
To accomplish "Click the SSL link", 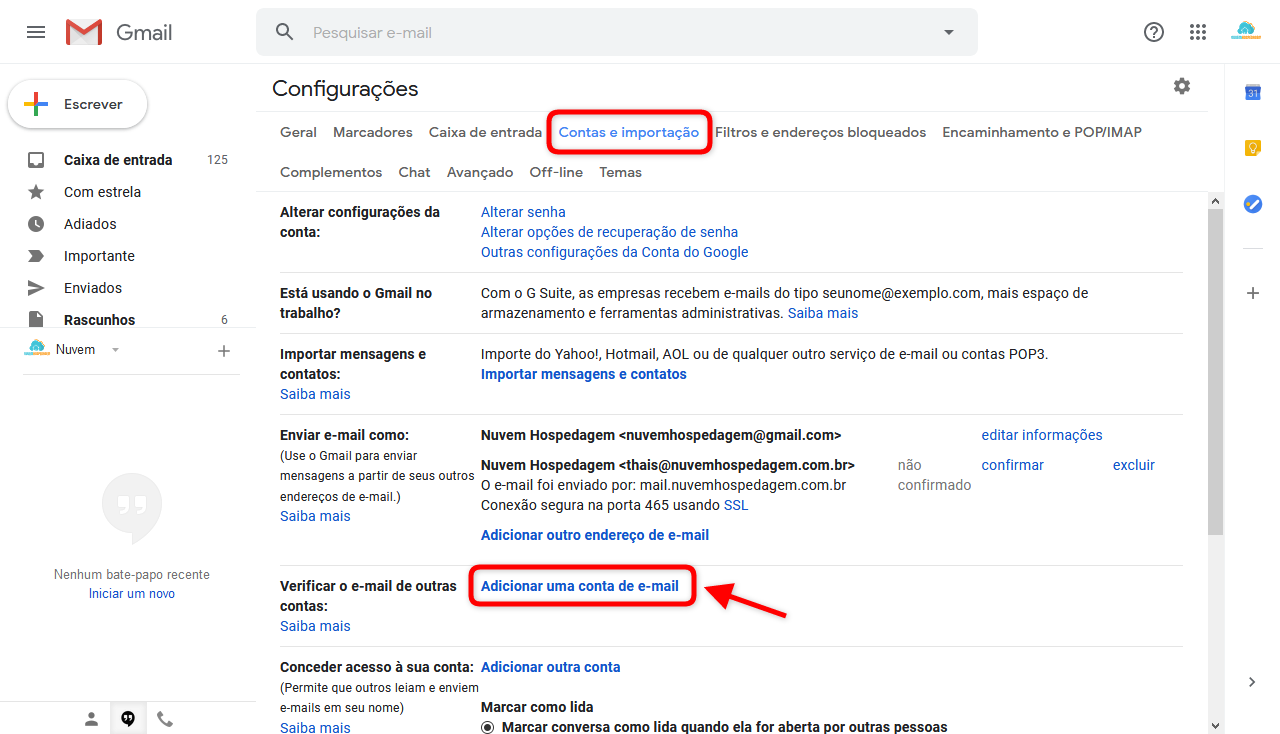I will [x=736, y=505].
